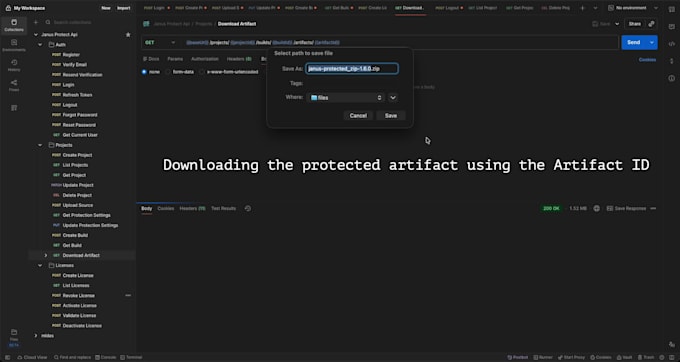Click Cancel in the save file dialog
The image size is (680, 362).
358,116
